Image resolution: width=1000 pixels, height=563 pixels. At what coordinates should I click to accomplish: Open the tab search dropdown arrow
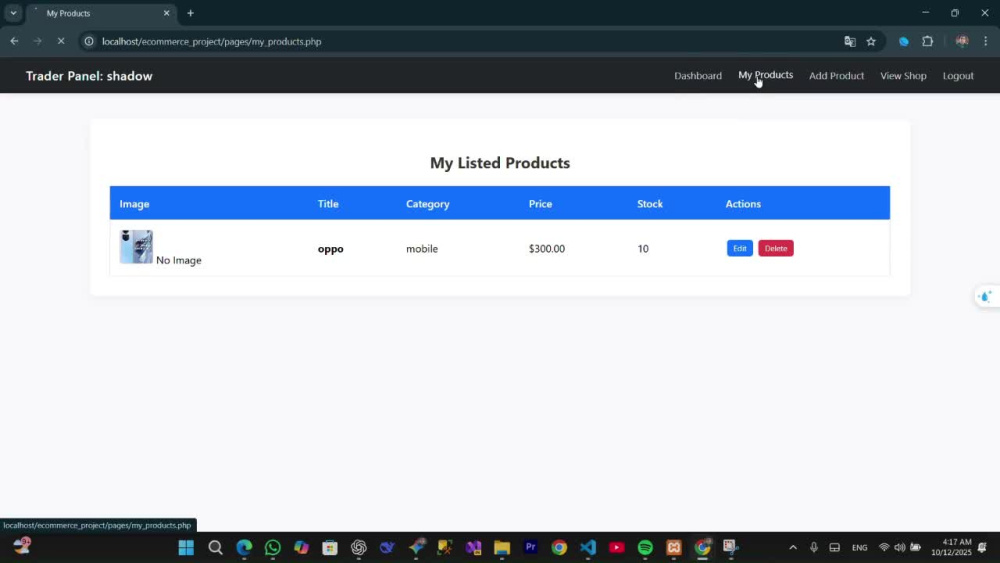tap(13, 13)
